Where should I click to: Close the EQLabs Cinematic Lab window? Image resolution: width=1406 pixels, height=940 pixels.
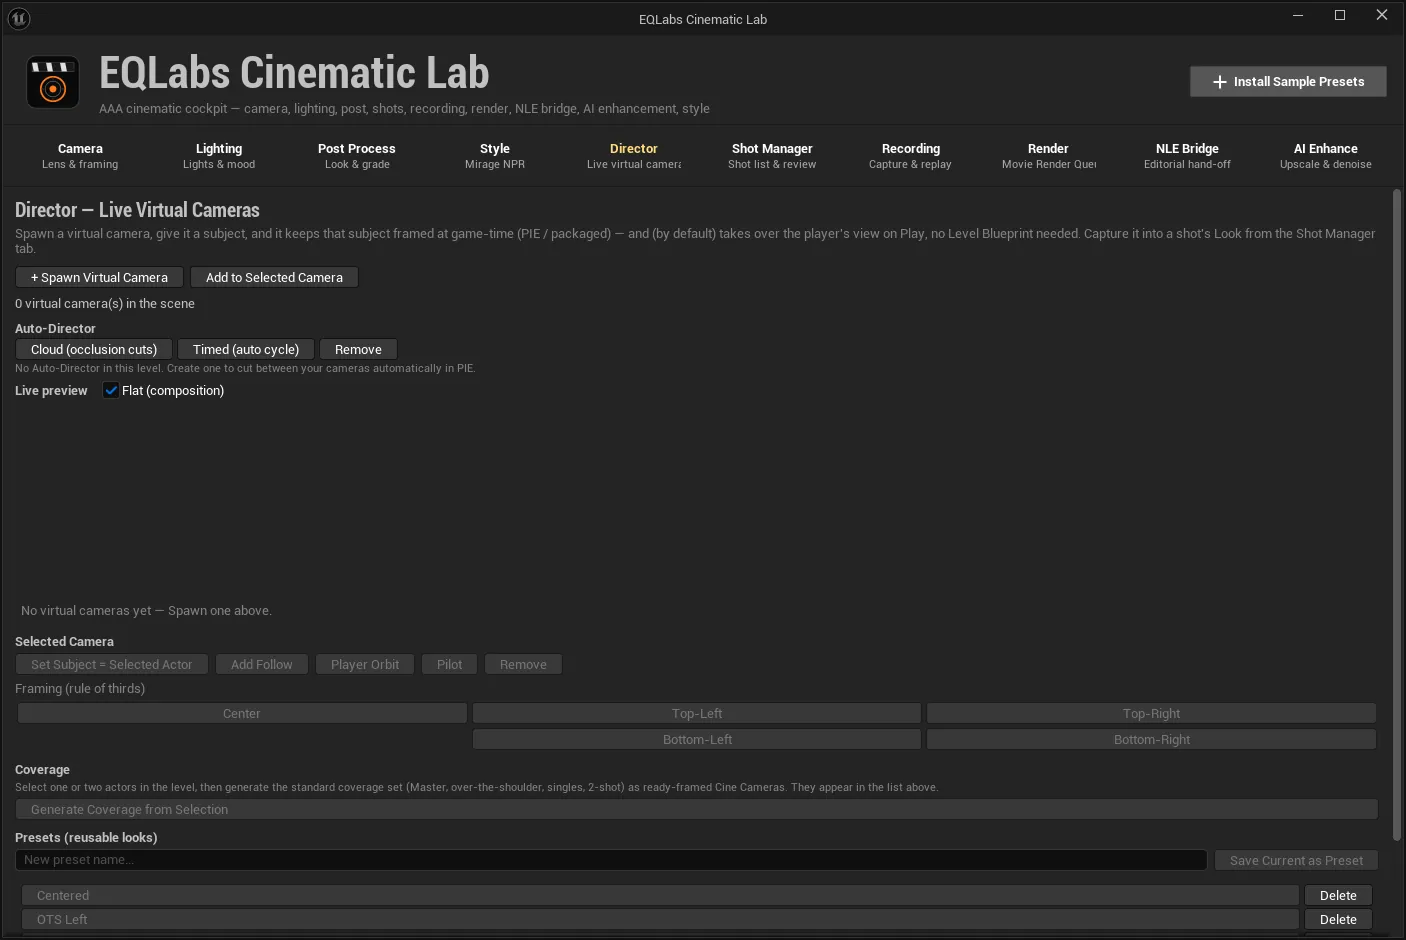click(x=1382, y=15)
